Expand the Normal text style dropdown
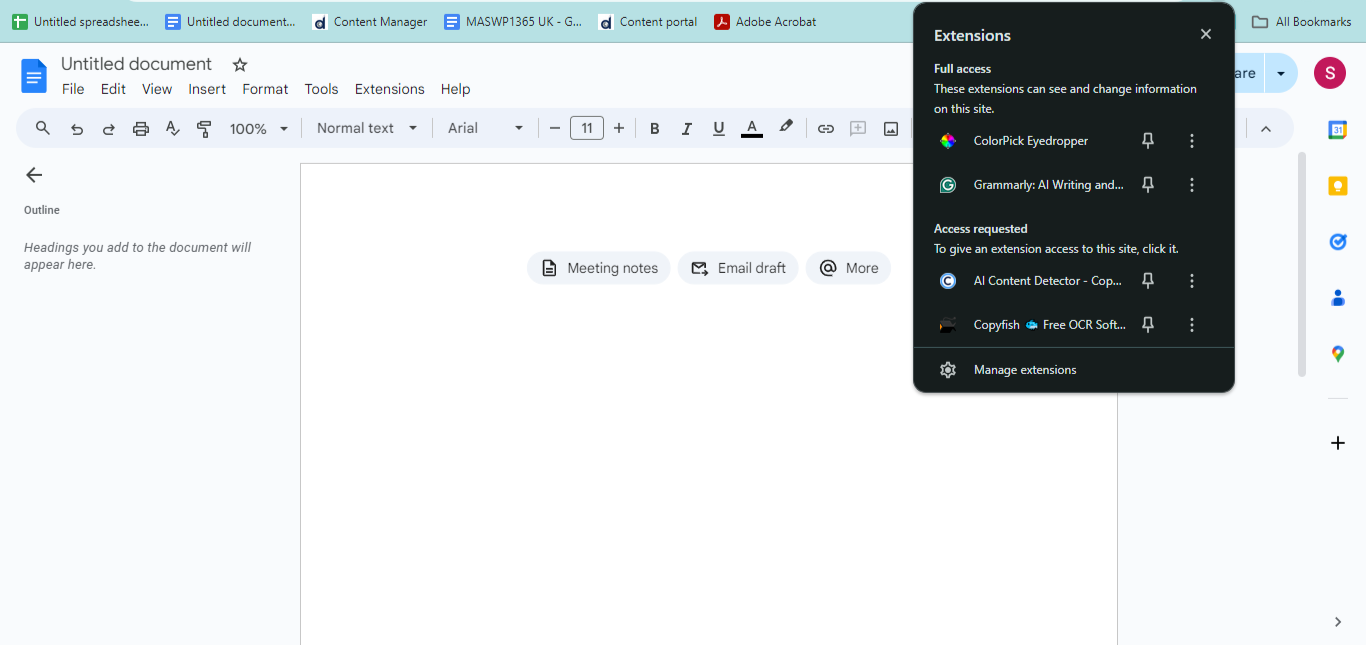Image resolution: width=1366 pixels, height=645 pixels. 367,128
